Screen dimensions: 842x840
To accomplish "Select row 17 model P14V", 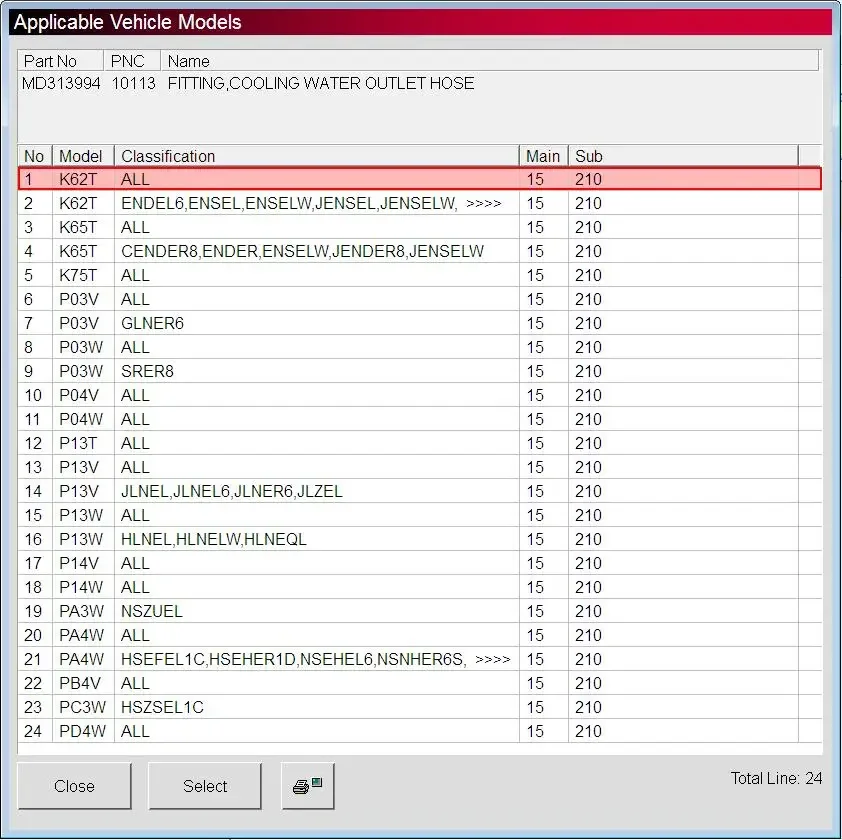I will point(79,563).
